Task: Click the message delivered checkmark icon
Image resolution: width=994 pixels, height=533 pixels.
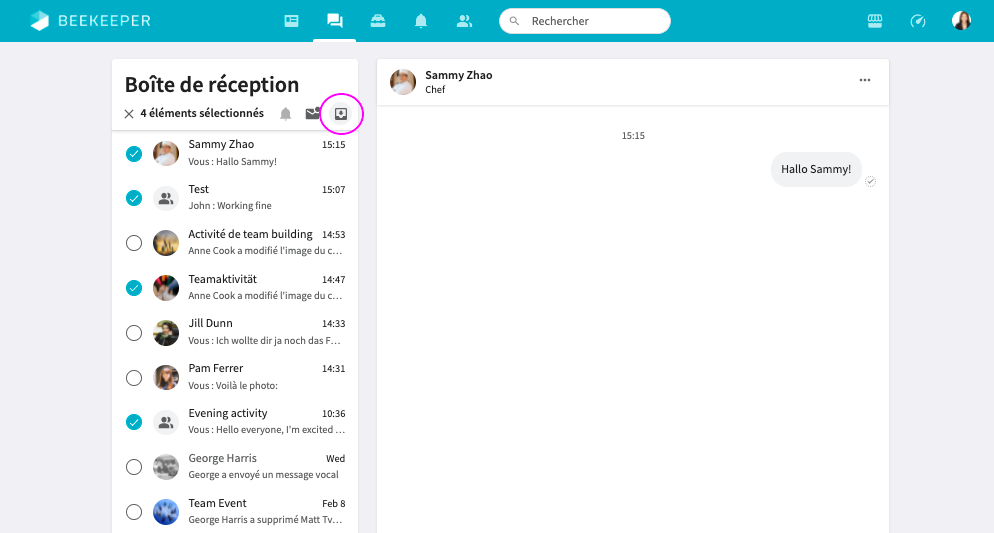Action: [870, 181]
